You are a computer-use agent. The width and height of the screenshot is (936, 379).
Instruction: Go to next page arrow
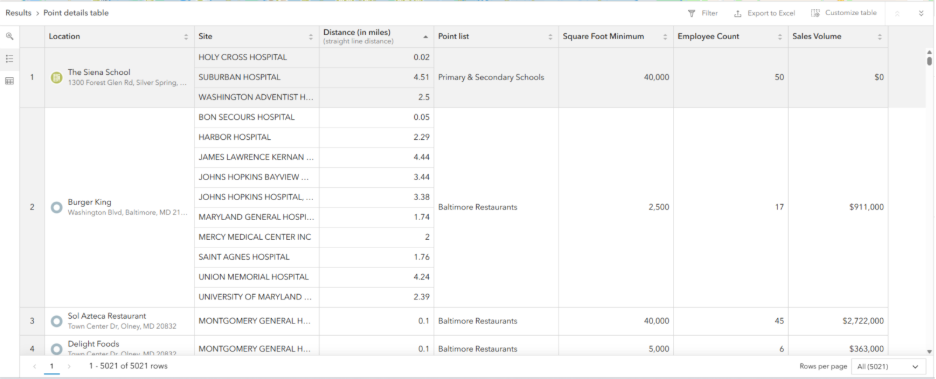coord(69,366)
